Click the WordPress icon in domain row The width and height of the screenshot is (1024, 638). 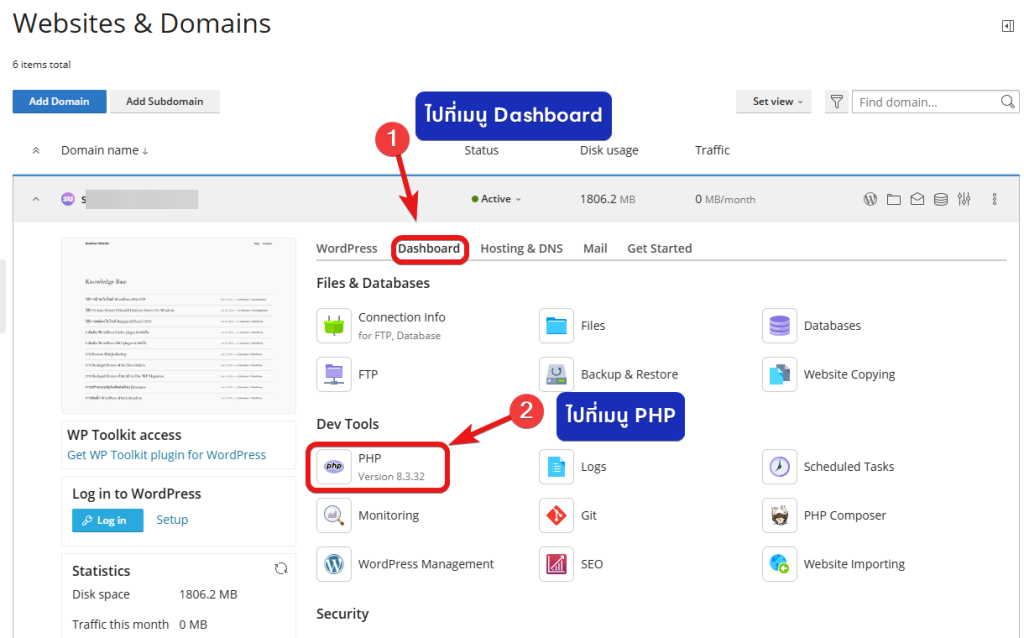point(870,199)
